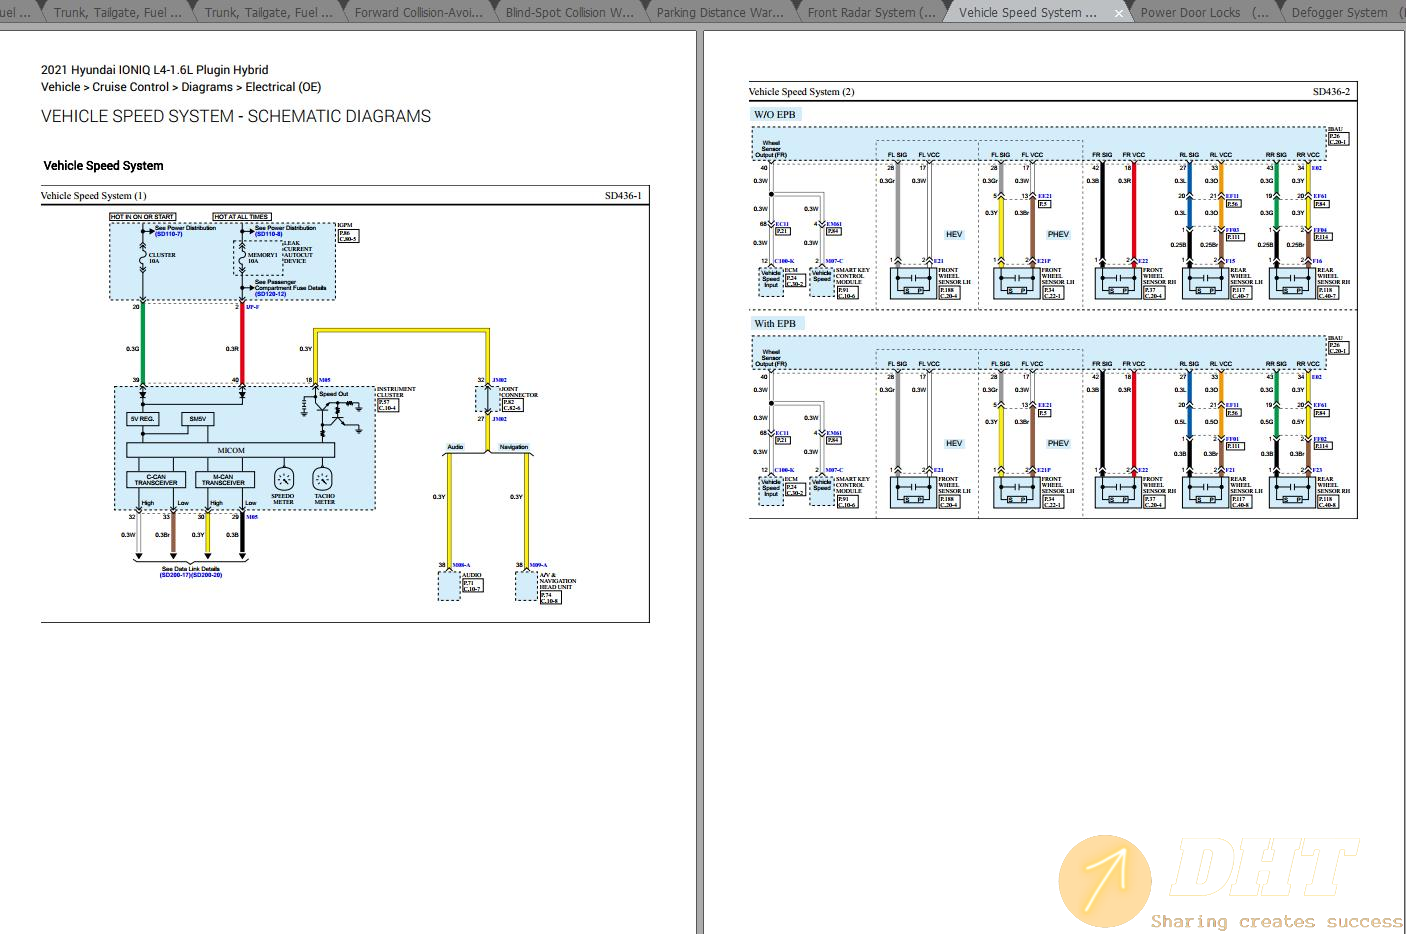Image resolution: width=1406 pixels, height=934 pixels.
Task: Click the 'LEAK CURRENT AUTOCUT DEVICE' label
Action: click(x=298, y=252)
